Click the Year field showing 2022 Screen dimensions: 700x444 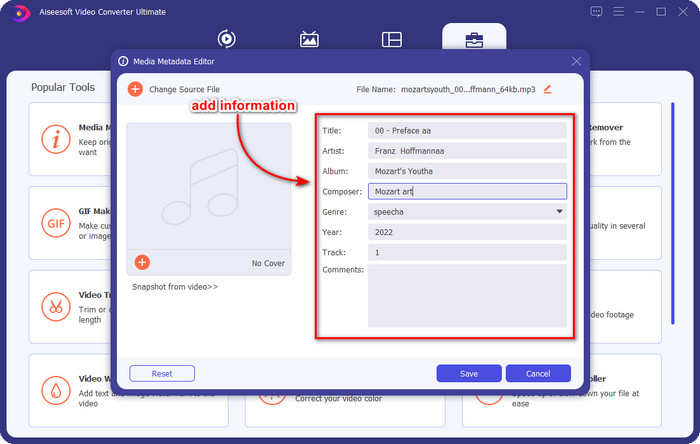(x=467, y=232)
